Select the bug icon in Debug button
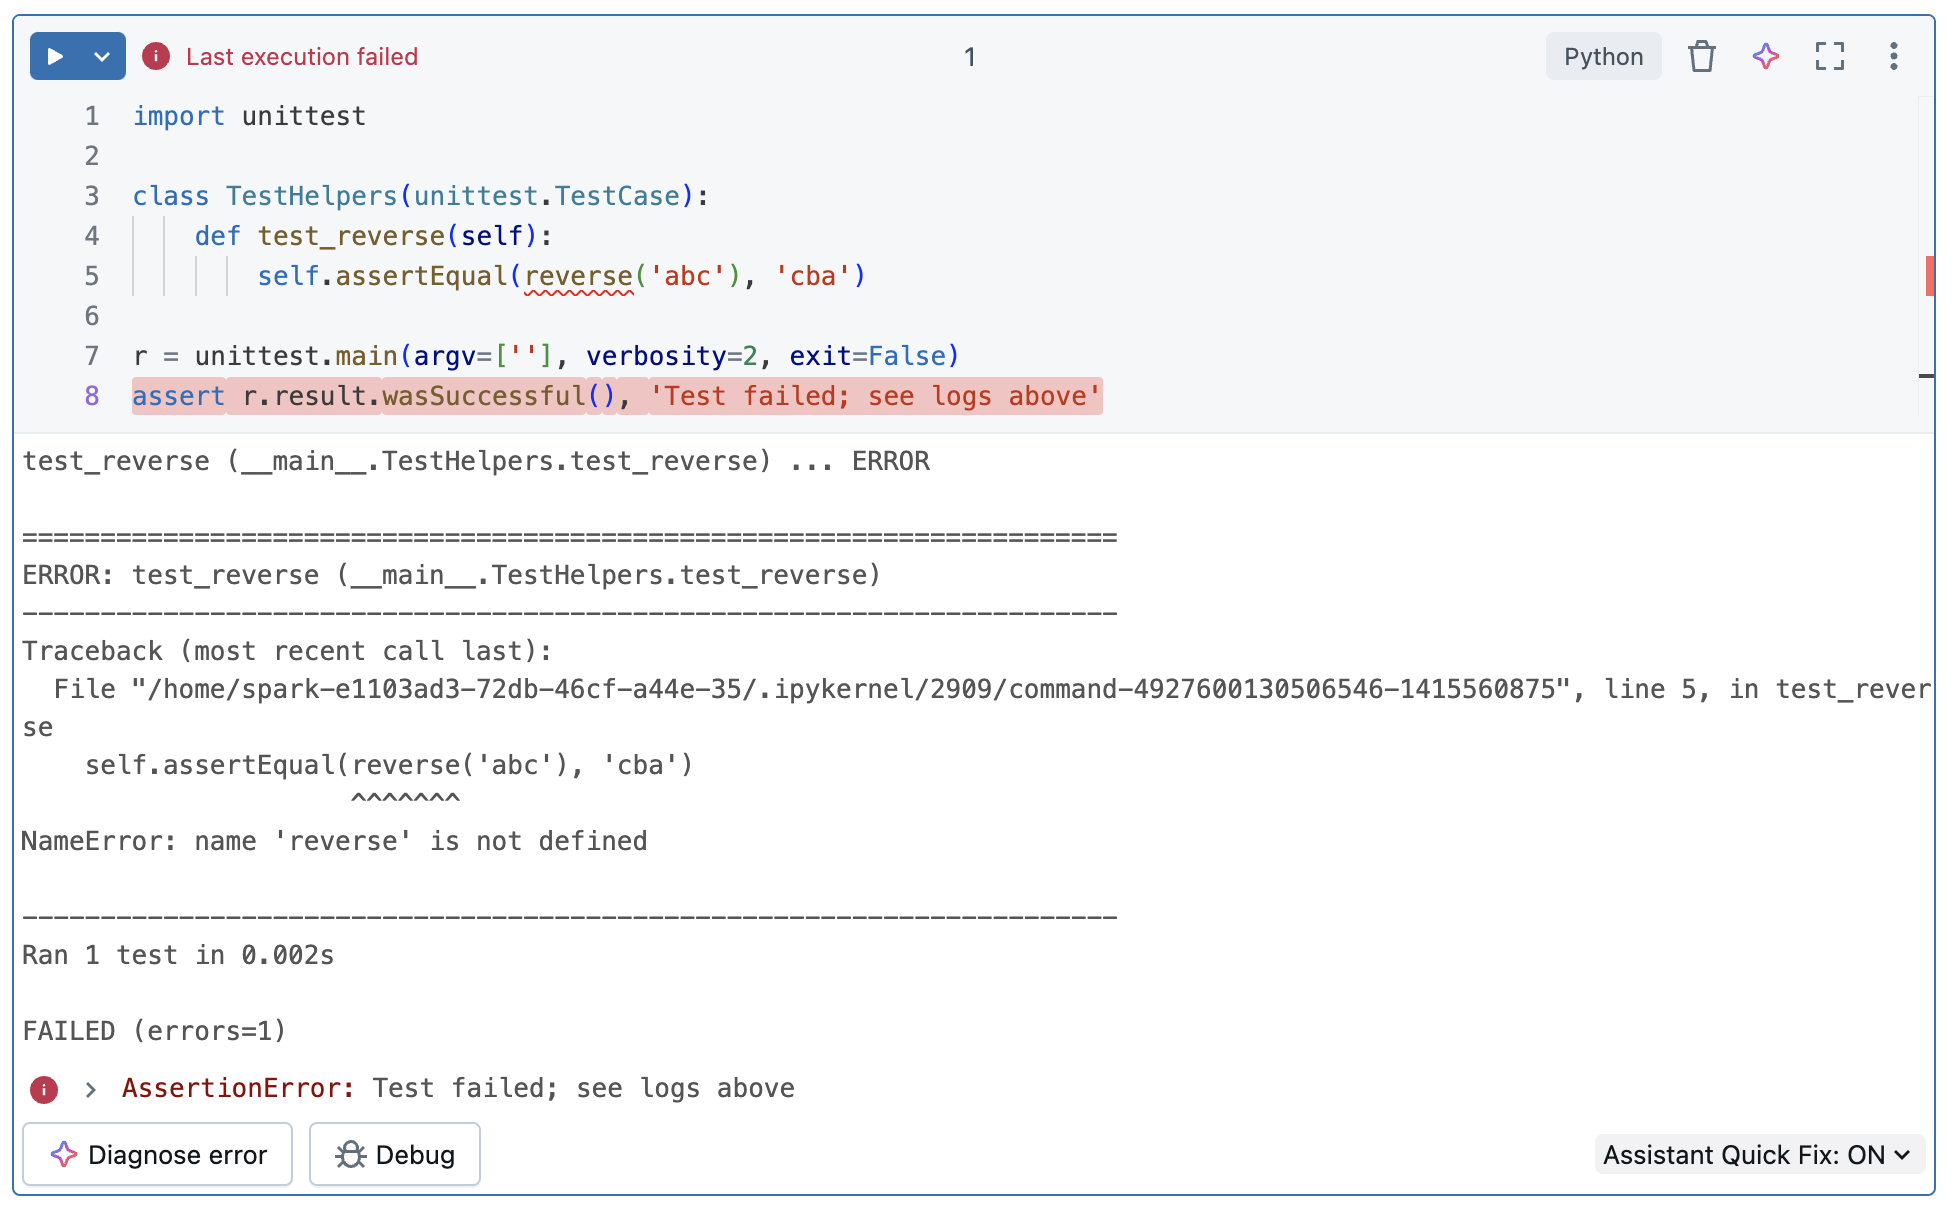This screenshot has width=1952, height=1212. pos(349,1154)
